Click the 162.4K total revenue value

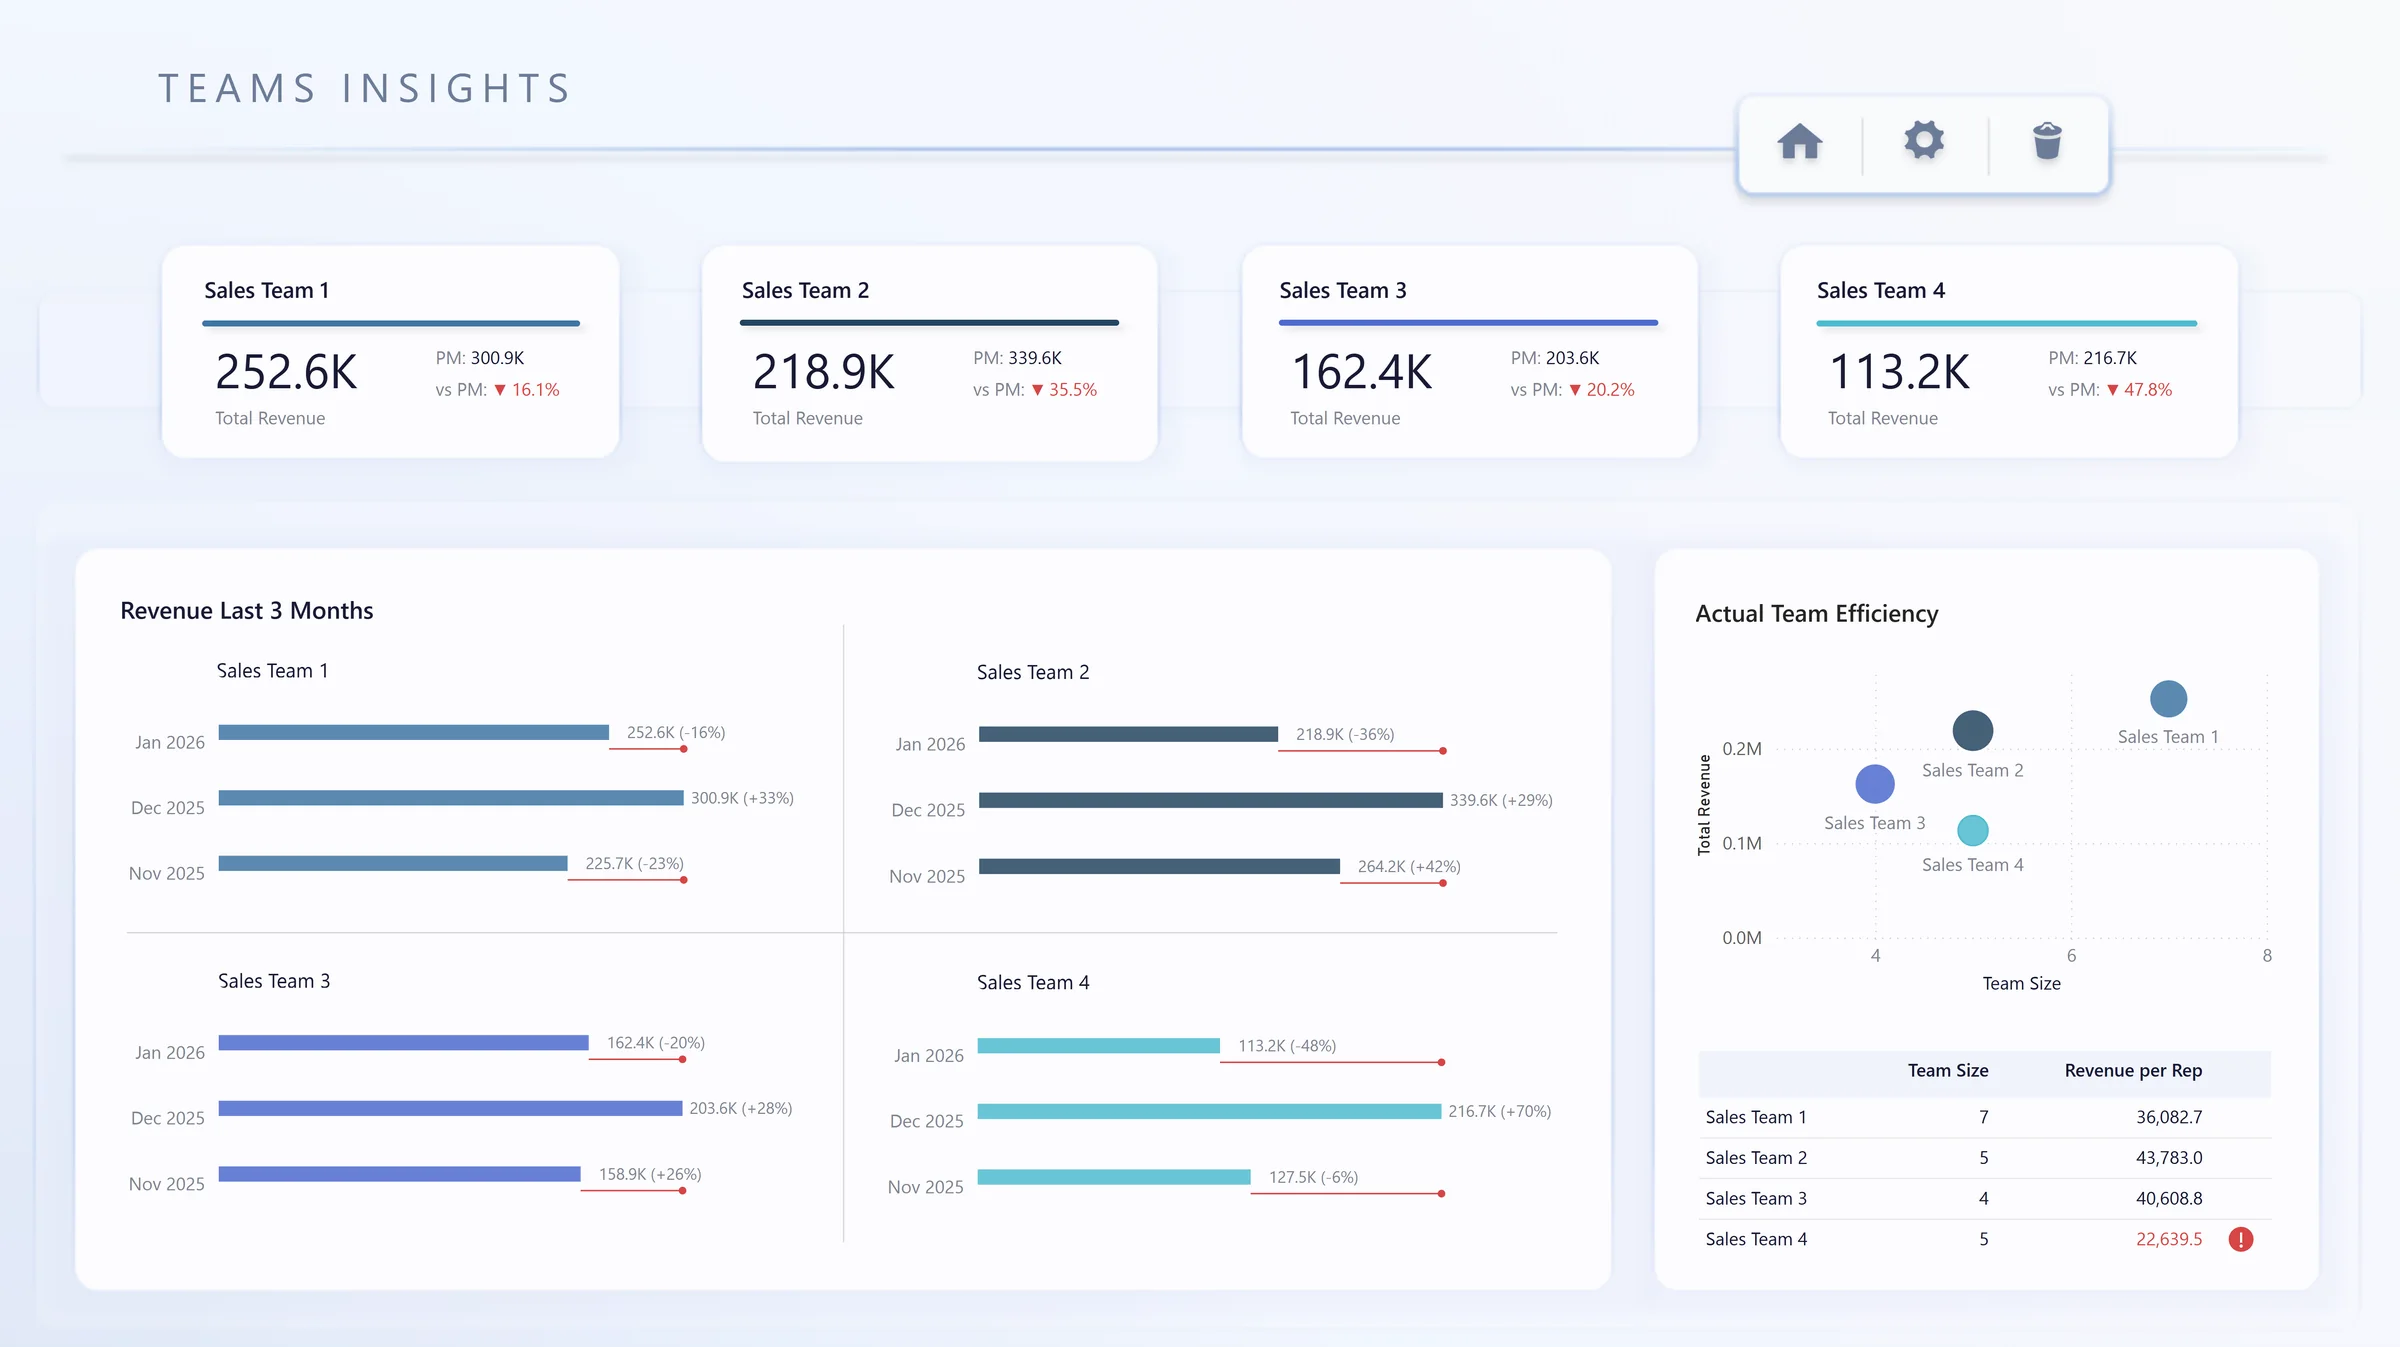[1361, 372]
